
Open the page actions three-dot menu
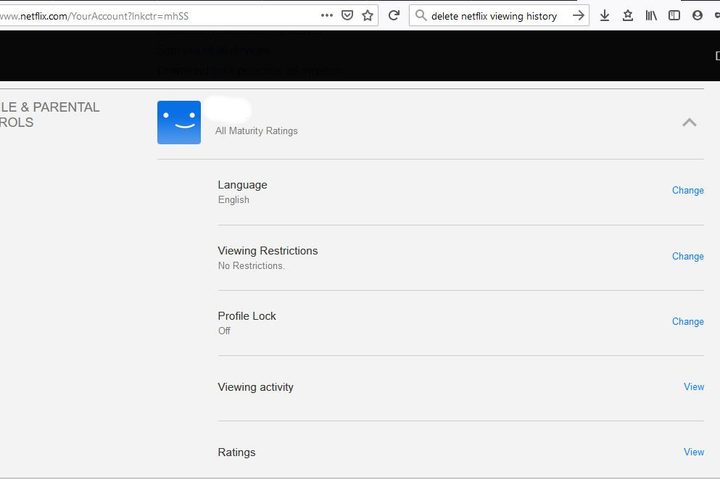pos(327,16)
